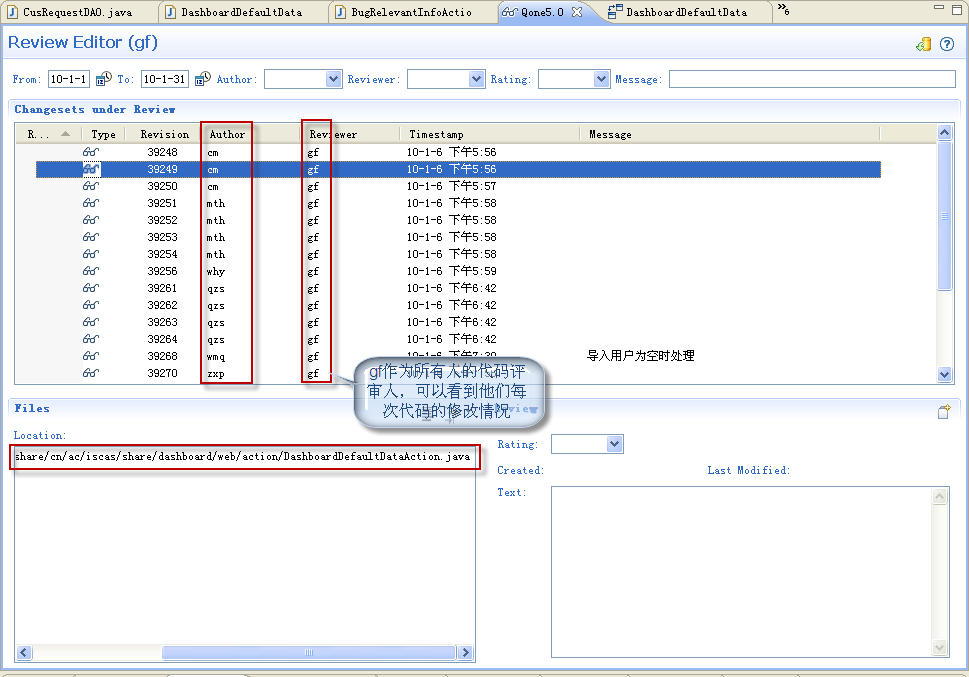Click the glasses icon for revision 39253

point(91,237)
